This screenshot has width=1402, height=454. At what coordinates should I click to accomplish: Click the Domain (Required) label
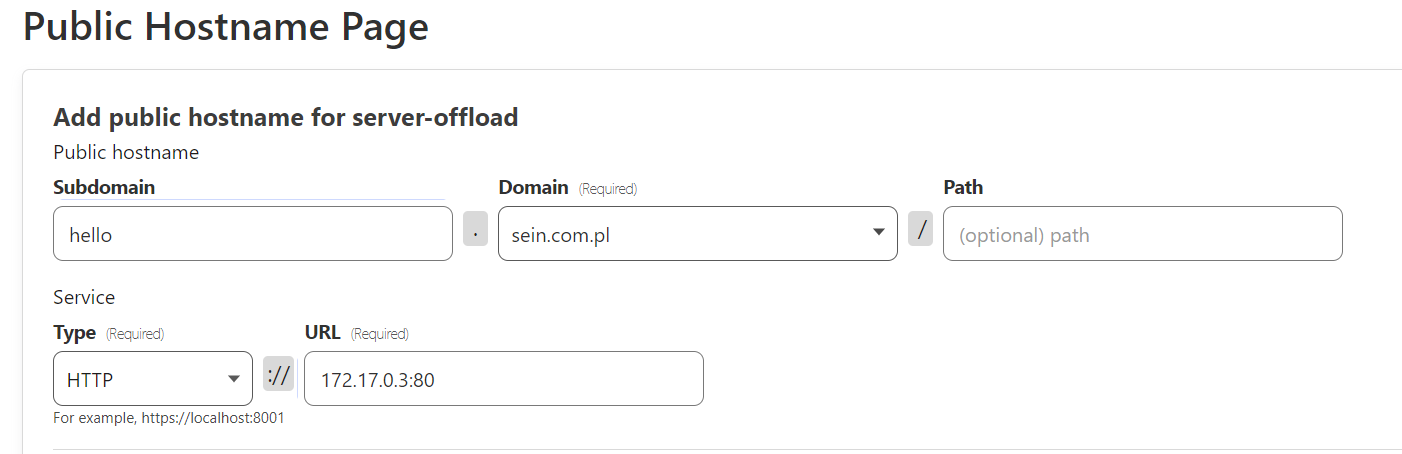click(567, 187)
